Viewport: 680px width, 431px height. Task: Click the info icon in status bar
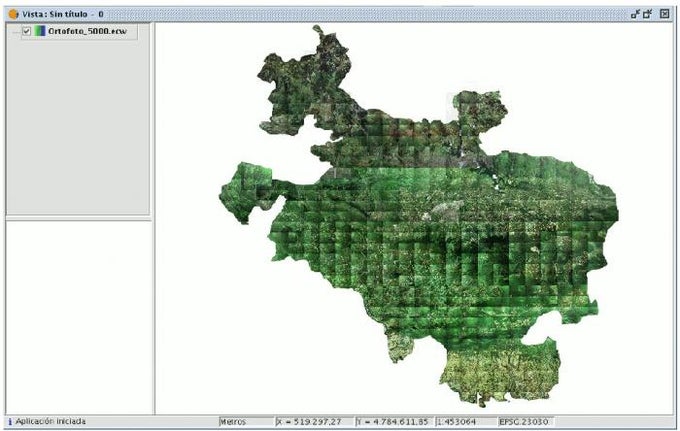(x=10, y=421)
